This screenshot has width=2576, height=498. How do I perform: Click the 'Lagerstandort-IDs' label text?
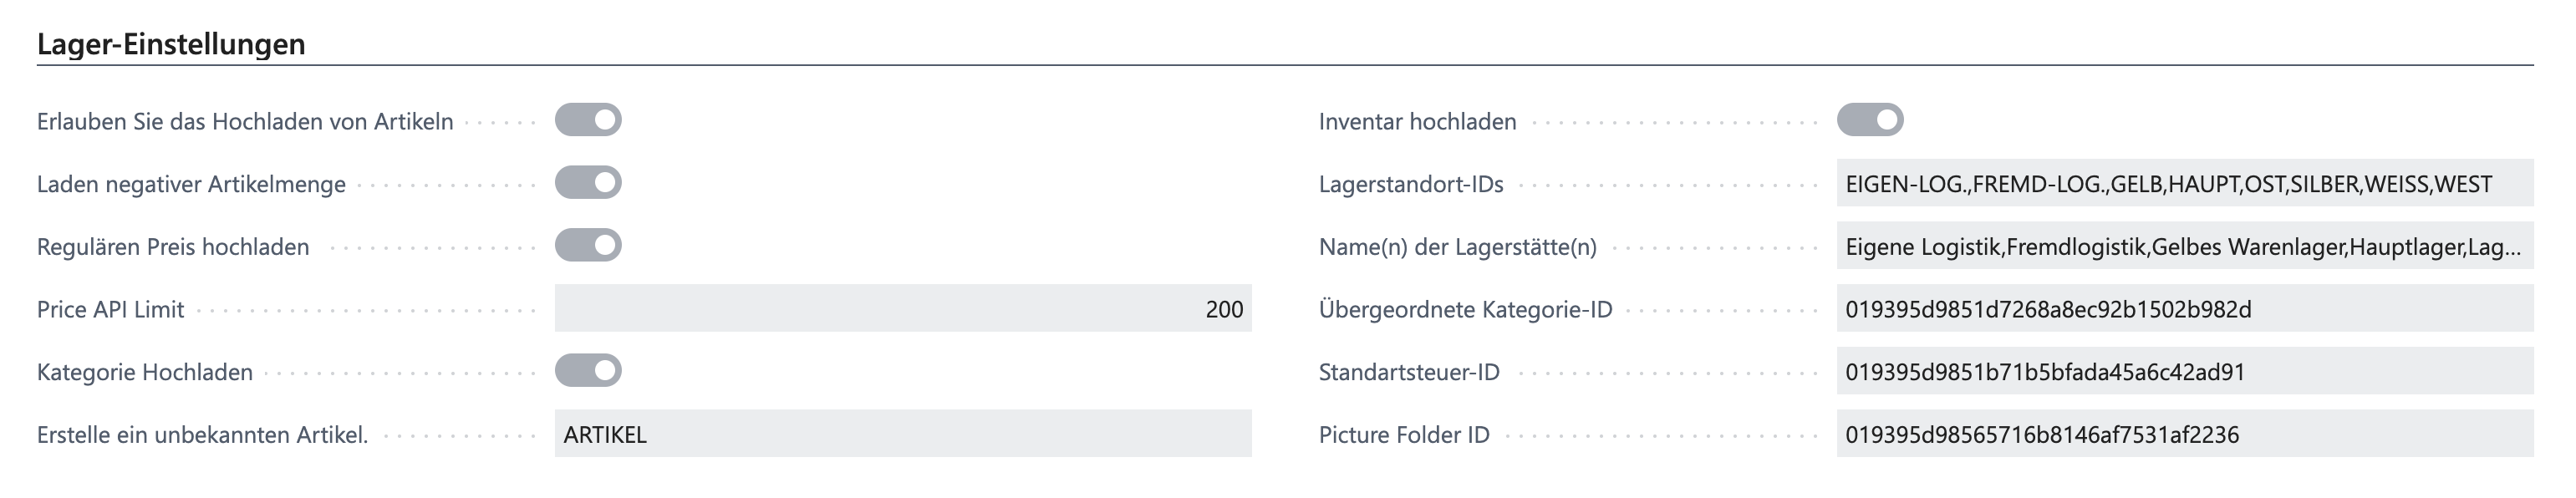click(x=1410, y=185)
